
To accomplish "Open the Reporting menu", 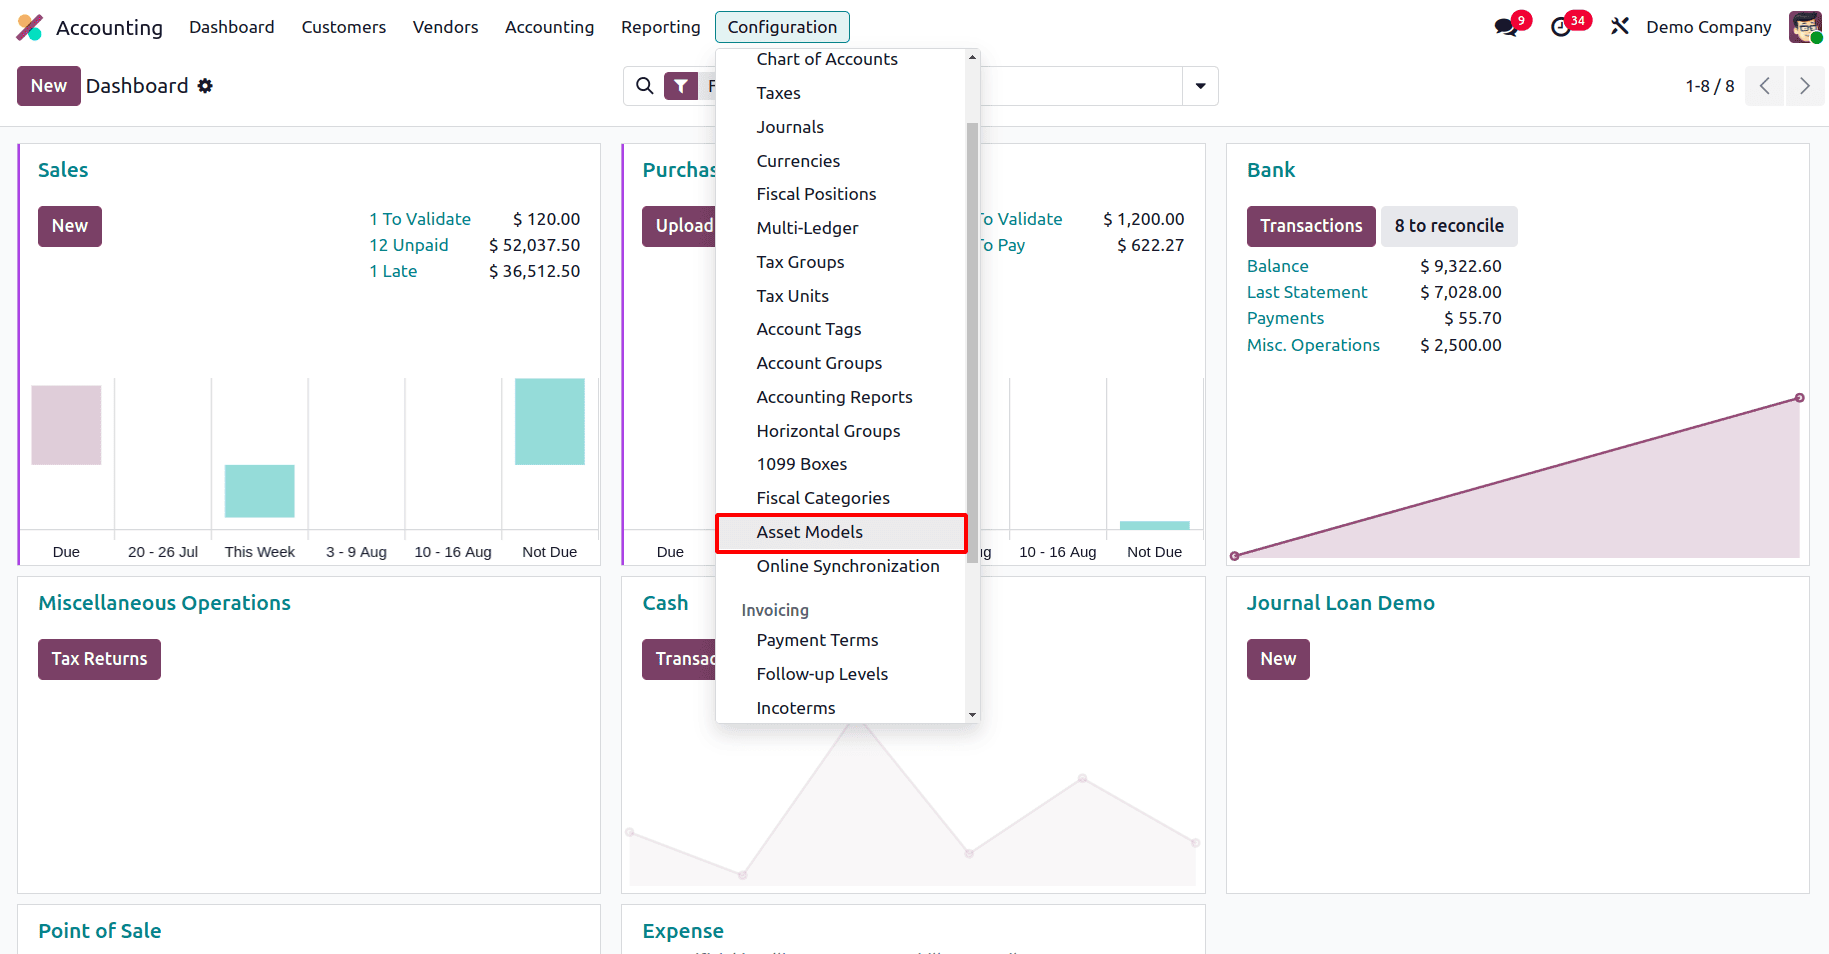I will click(x=659, y=27).
